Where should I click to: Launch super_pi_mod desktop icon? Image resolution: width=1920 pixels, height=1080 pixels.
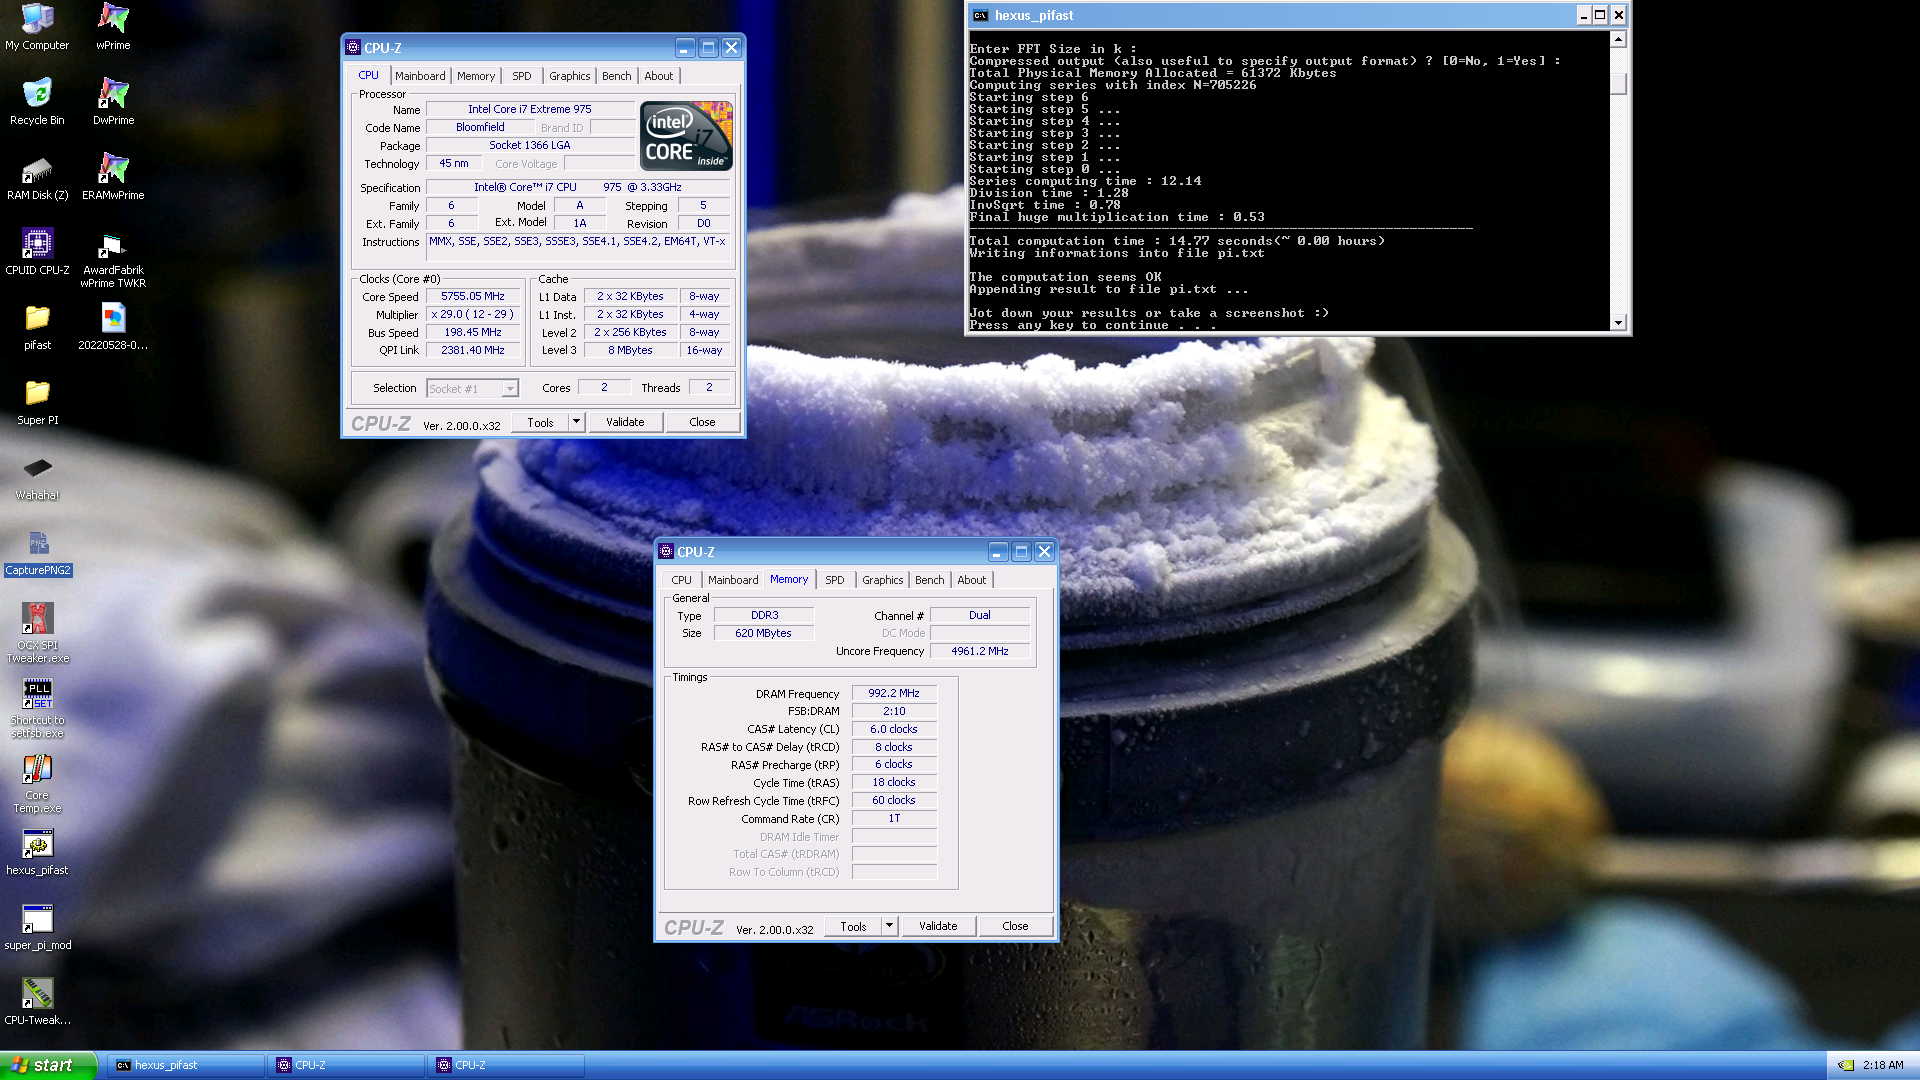37,927
